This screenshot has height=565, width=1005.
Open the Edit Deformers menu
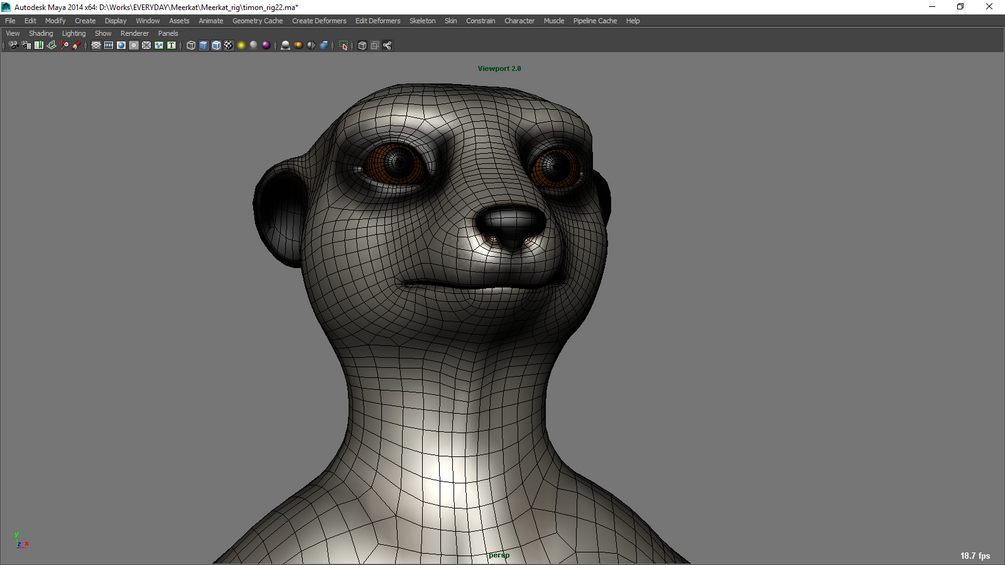(x=378, y=20)
